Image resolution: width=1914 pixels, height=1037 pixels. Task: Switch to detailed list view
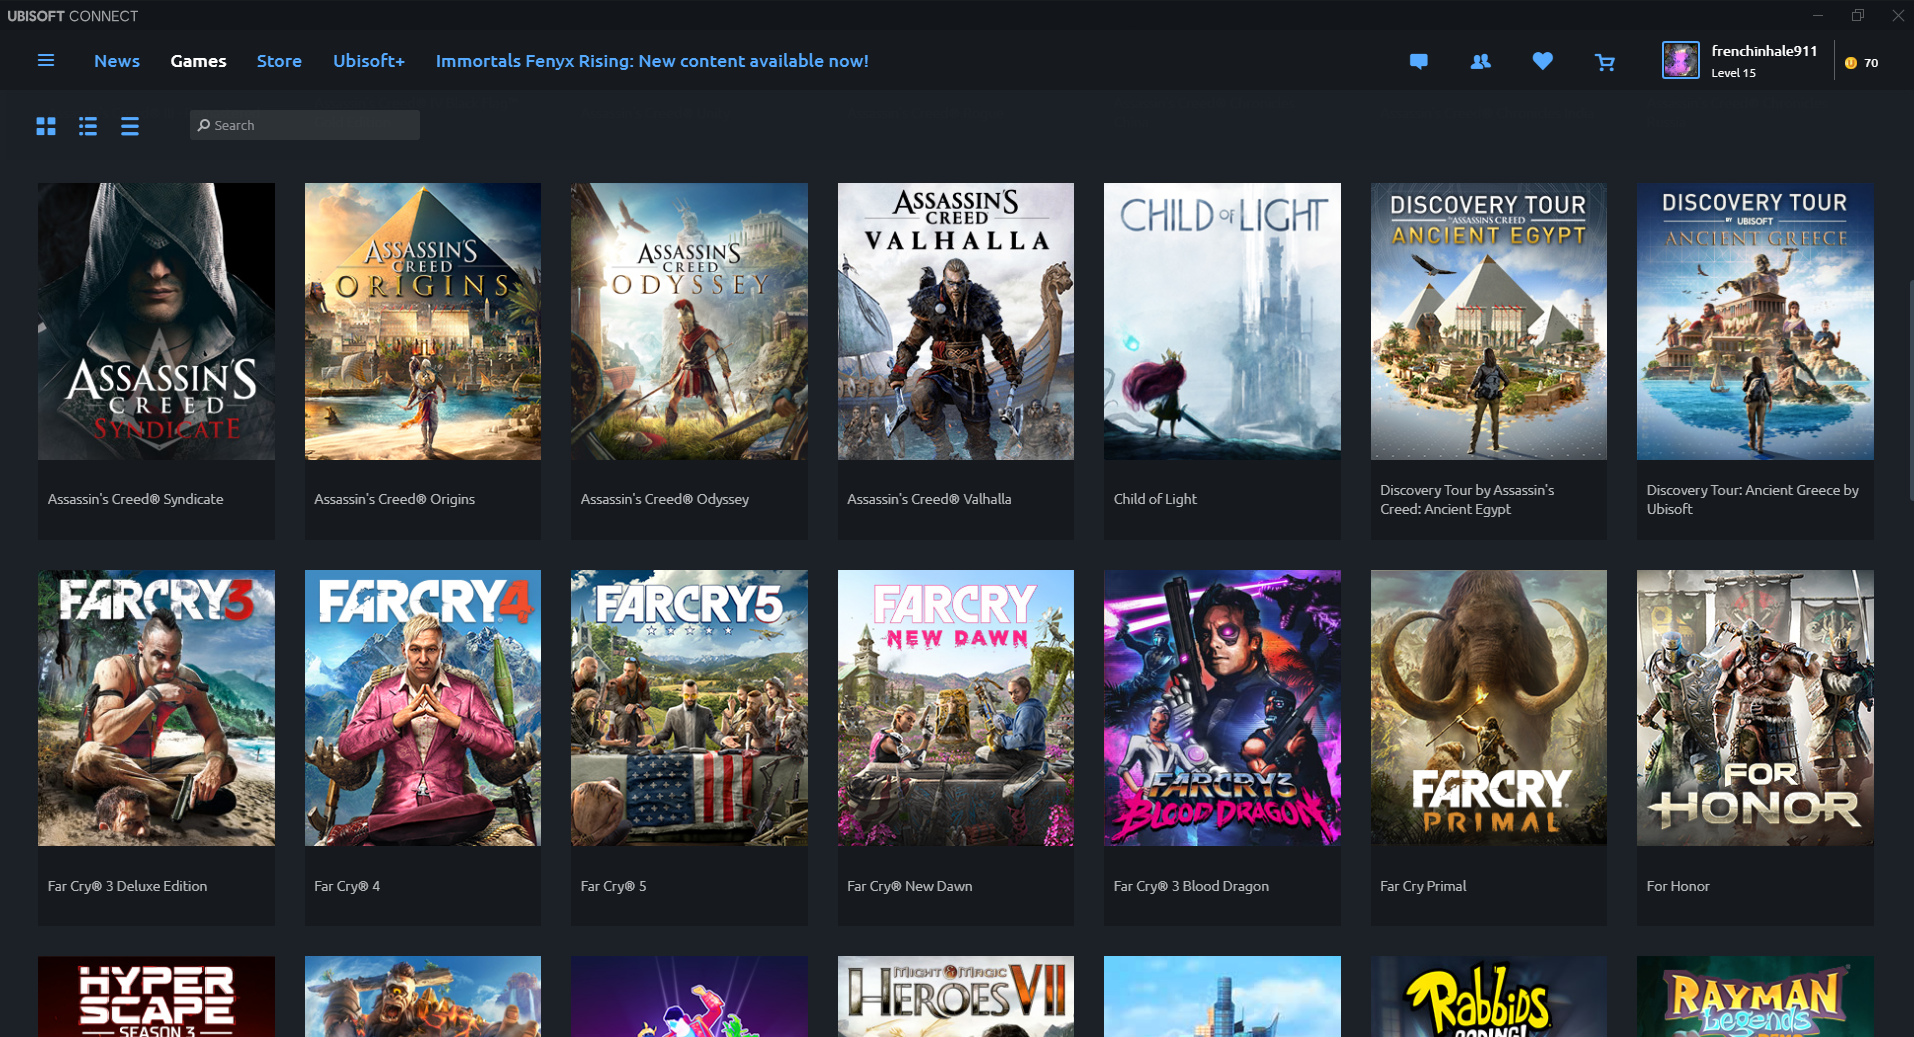pyautogui.click(x=88, y=126)
